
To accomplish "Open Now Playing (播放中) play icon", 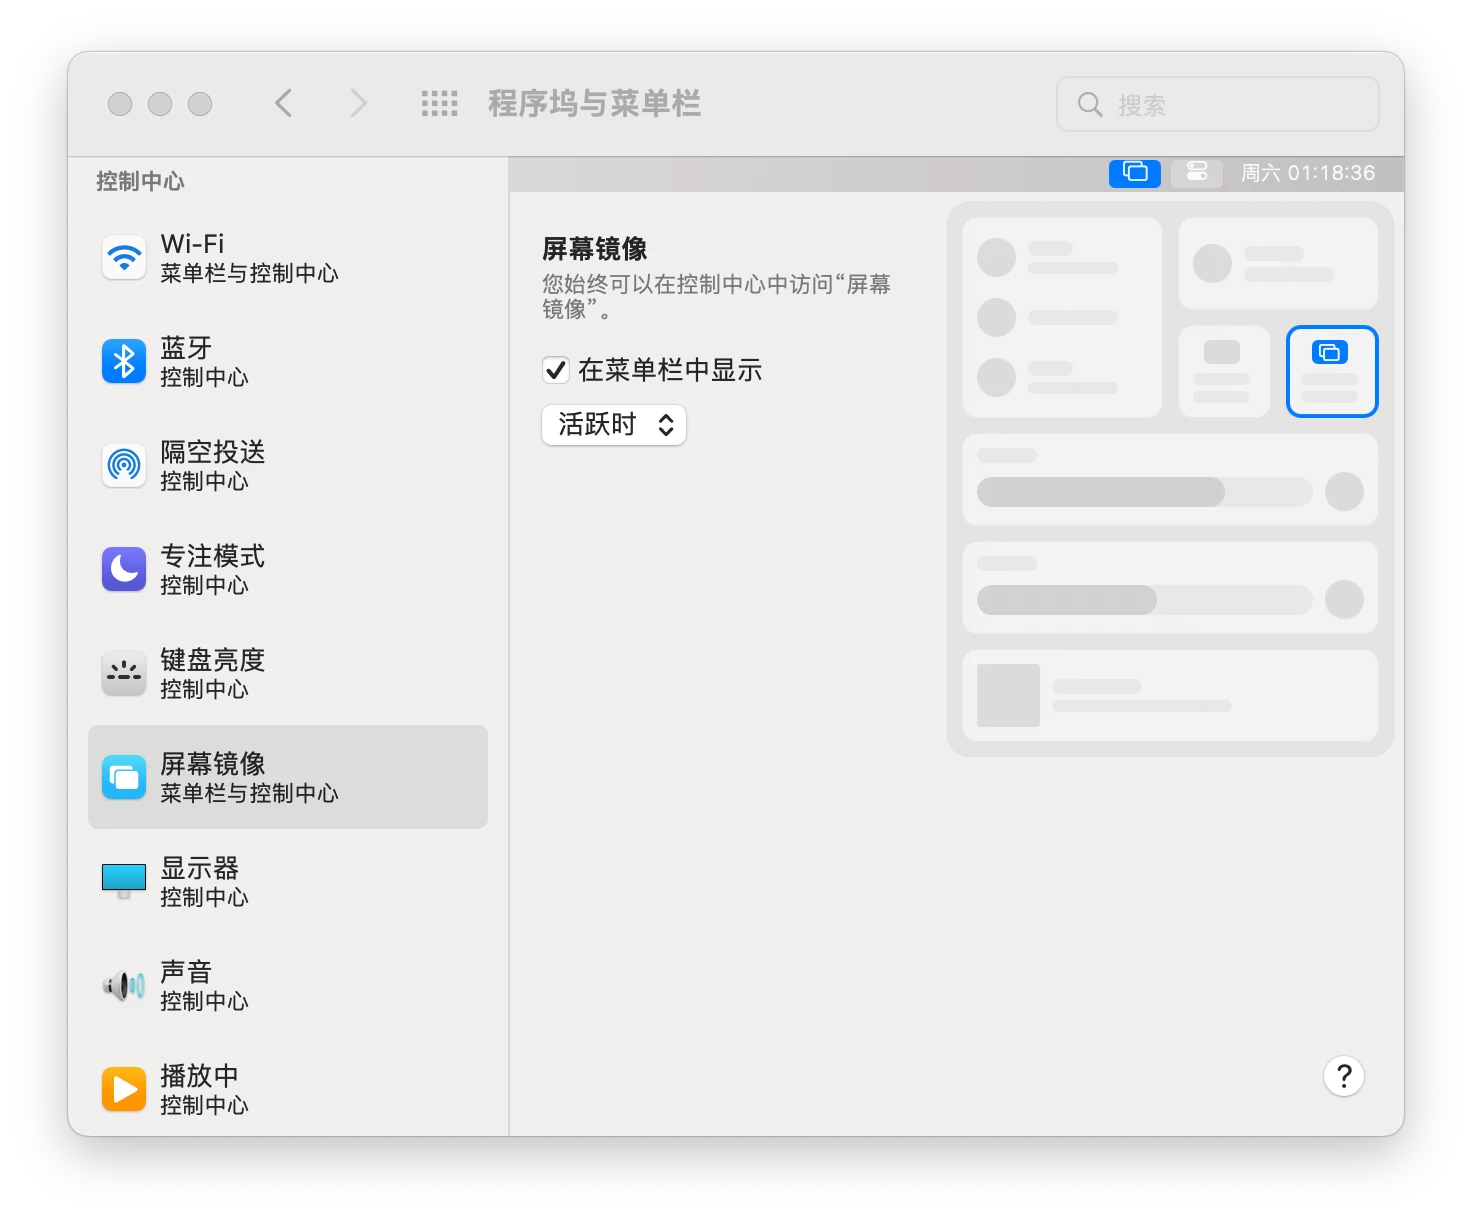I will point(124,1090).
